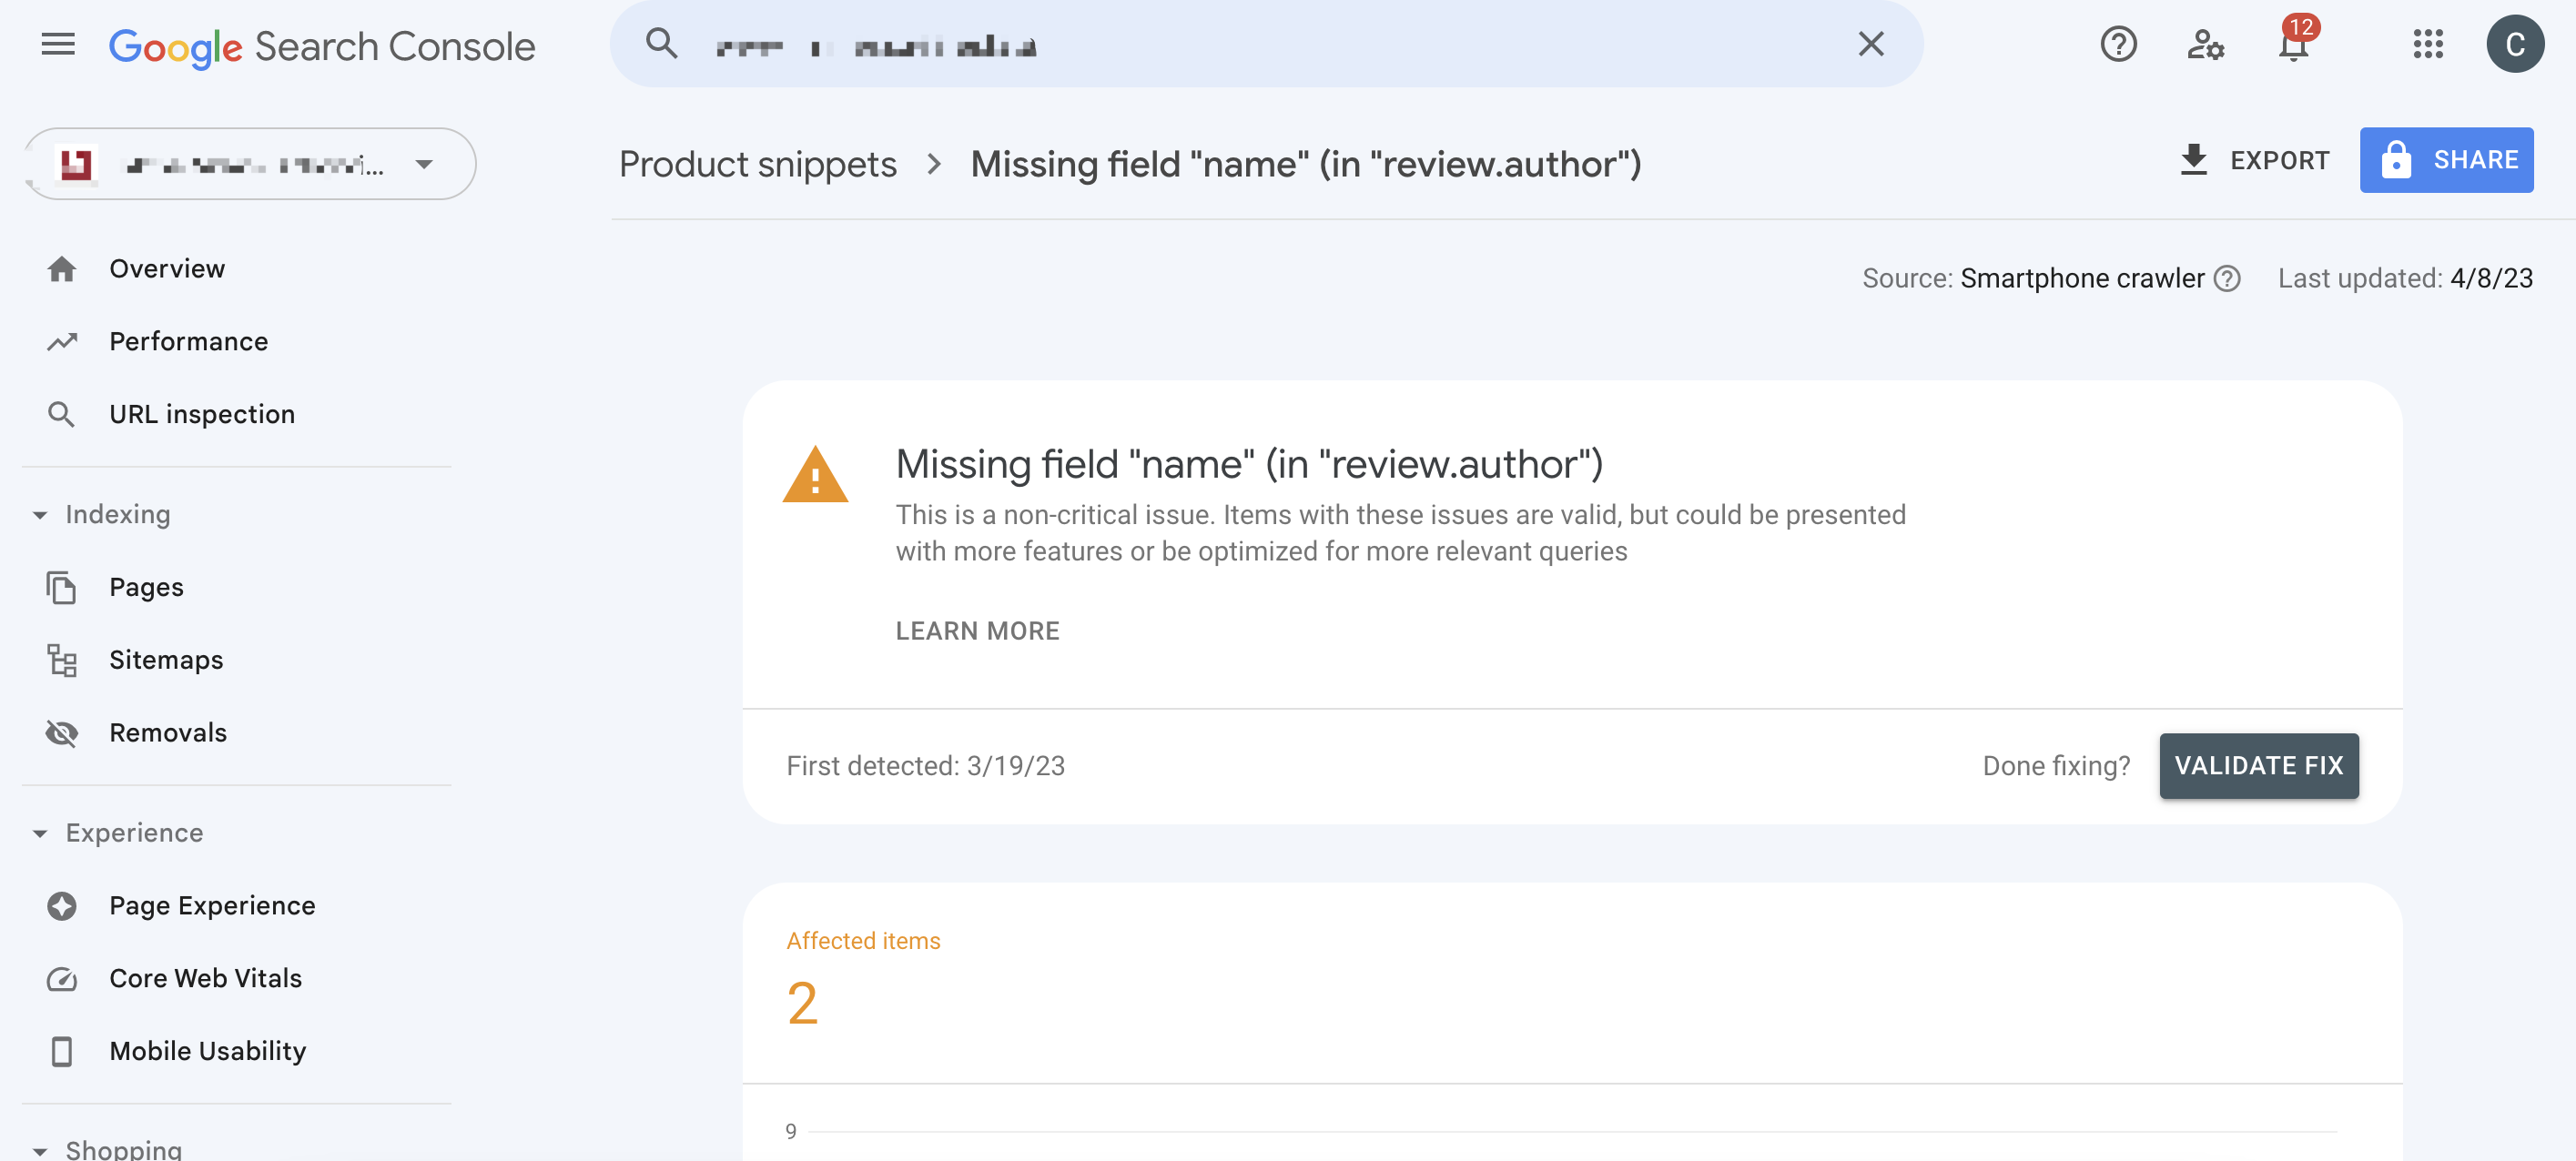The width and height of the screenshot is (2576, 1161).
Task: Clear the search field with X icon
Action: (x=1870, y=44)
